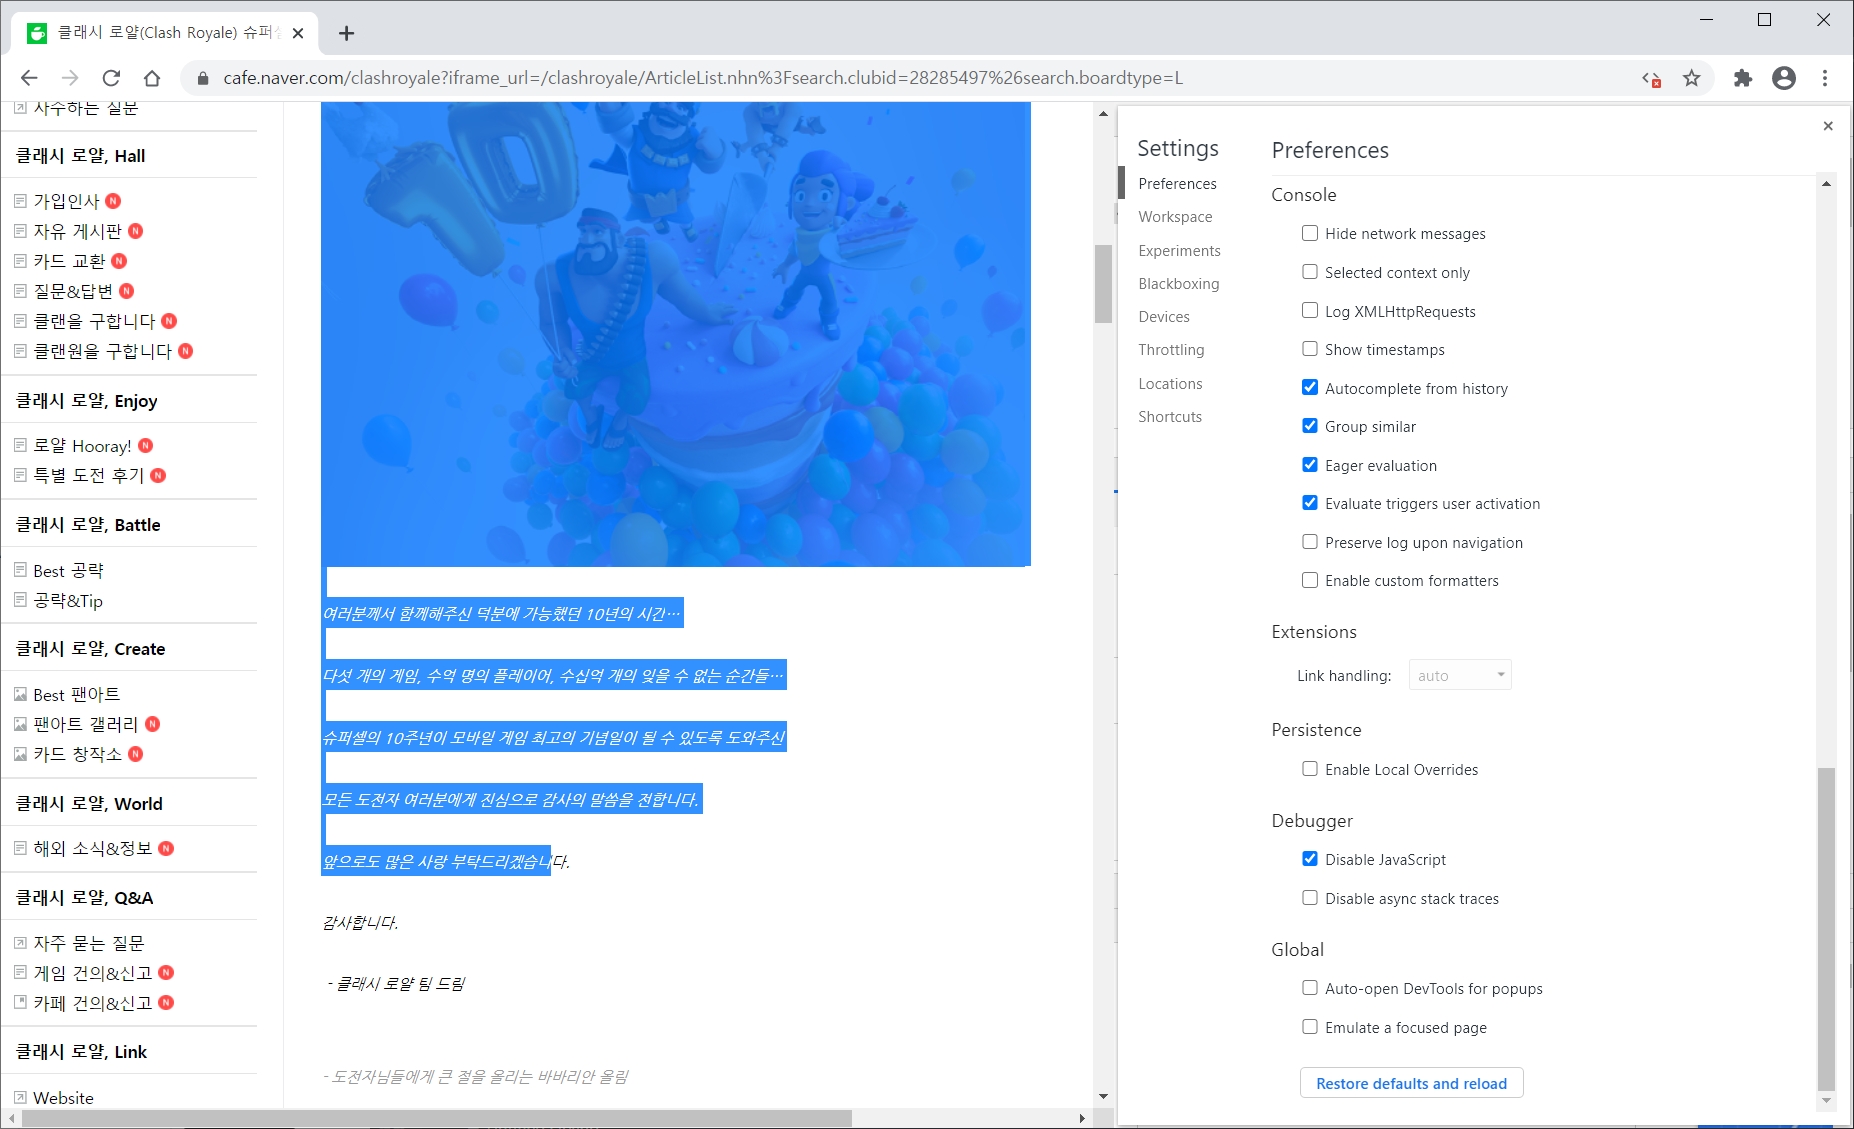Open the Extensions puzzle icon
The image size is (1854, 1129).
pyautogui.click(x=1743, y=78)
